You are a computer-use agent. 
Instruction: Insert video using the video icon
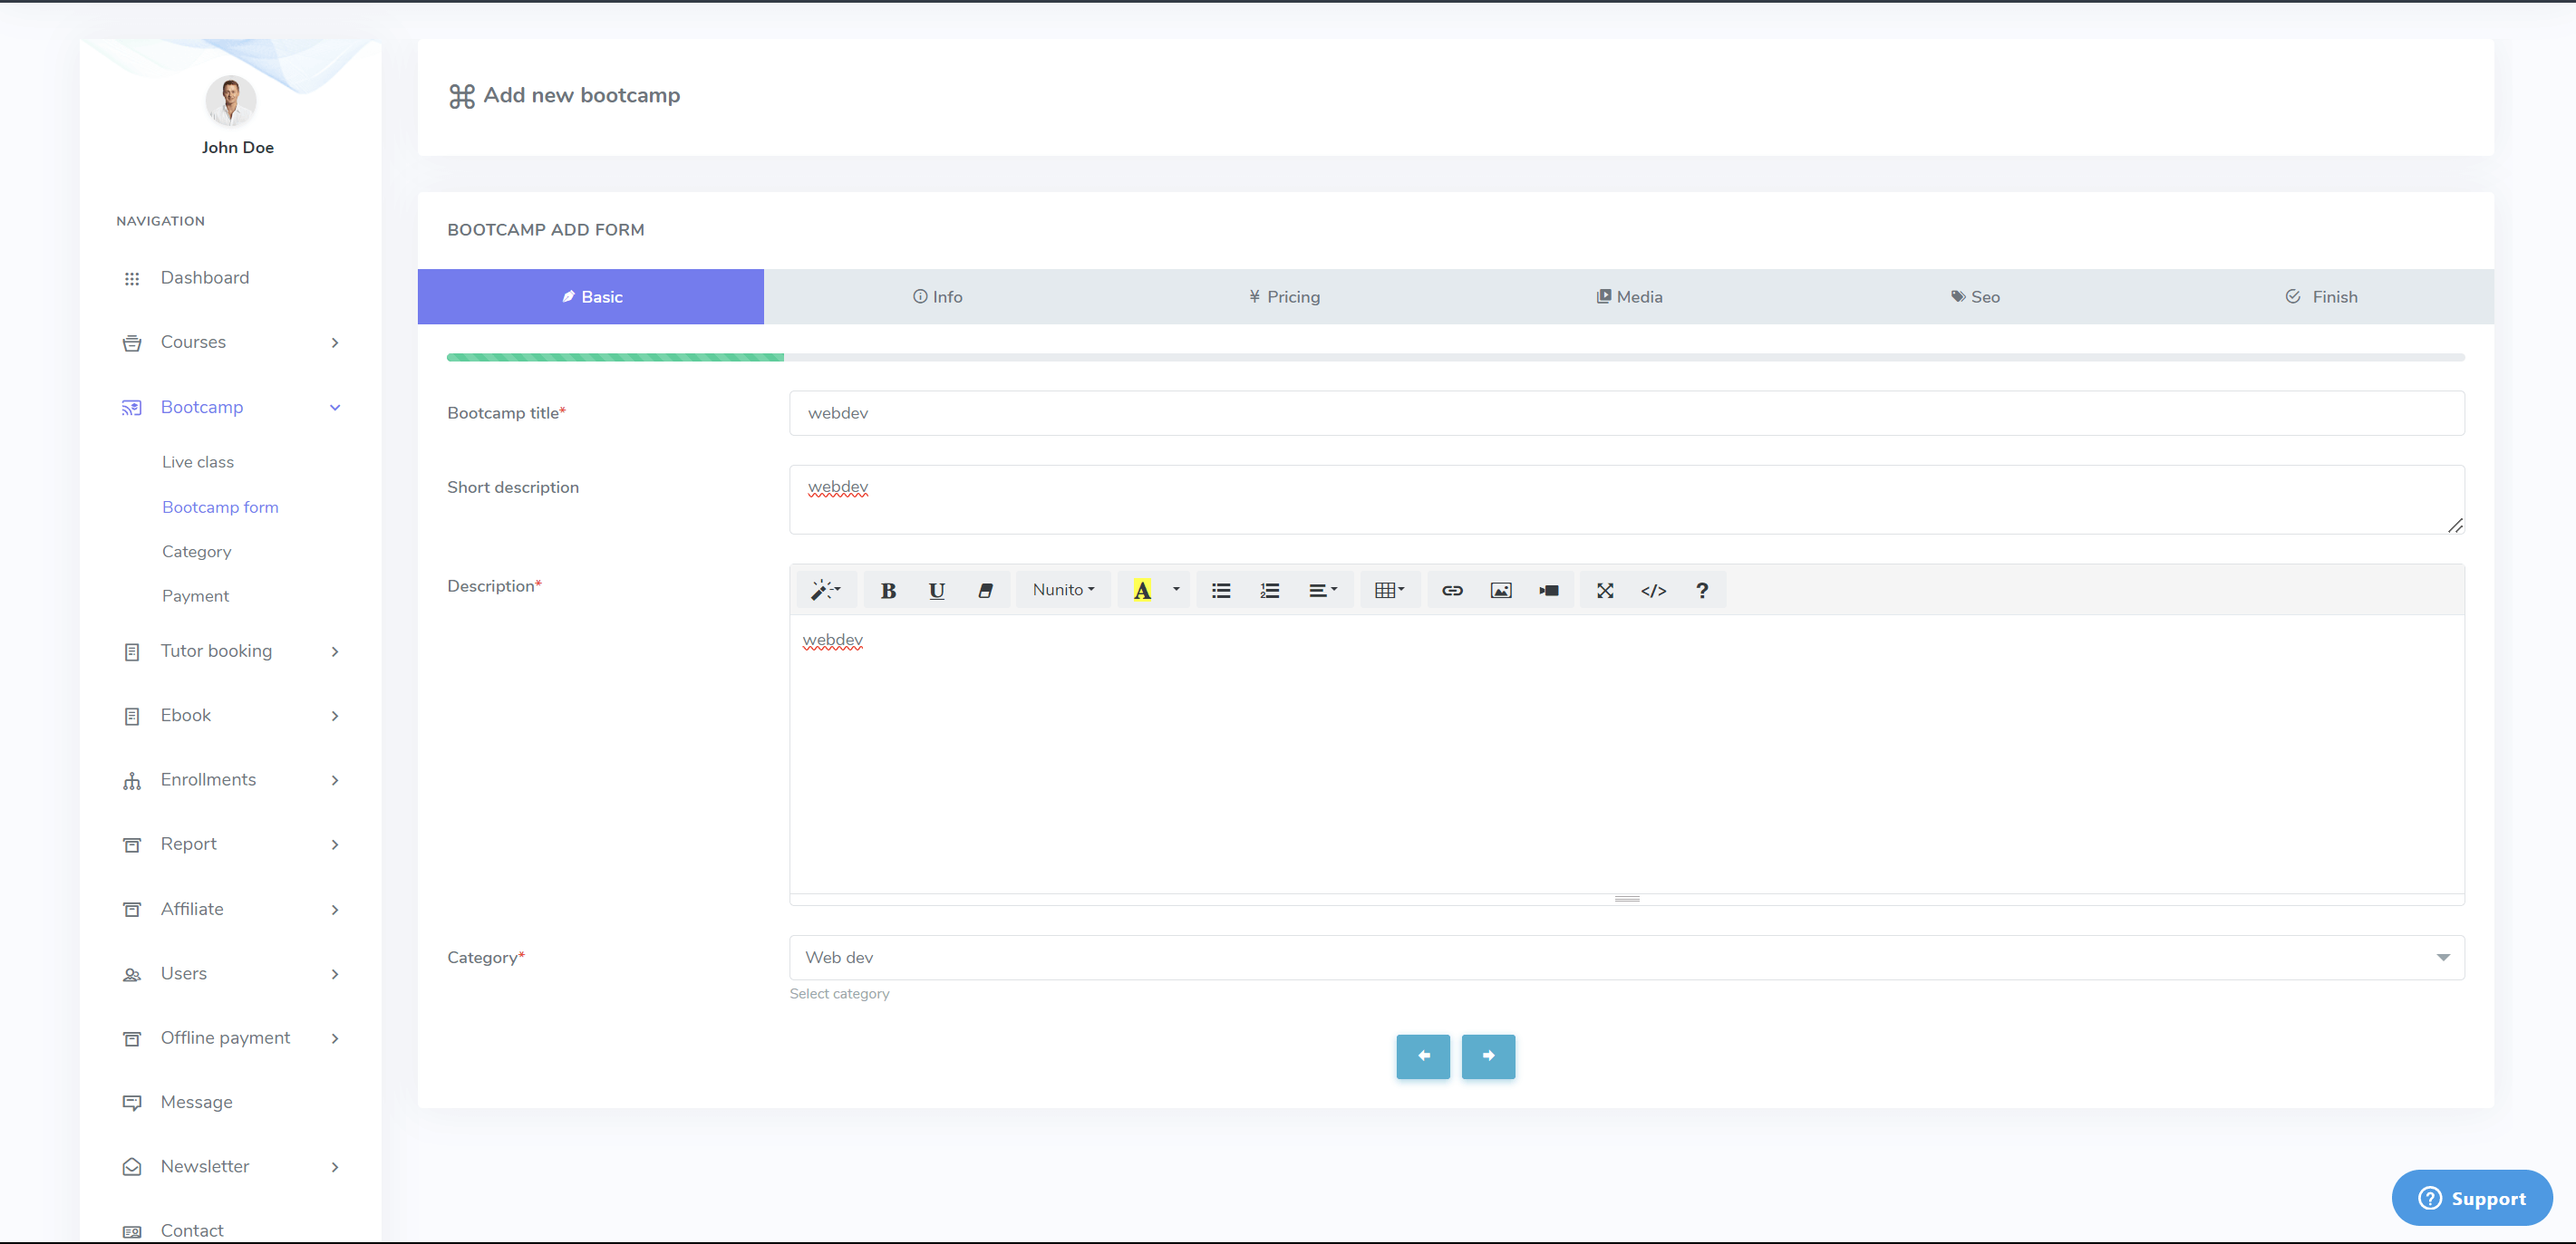[1548, 590]
